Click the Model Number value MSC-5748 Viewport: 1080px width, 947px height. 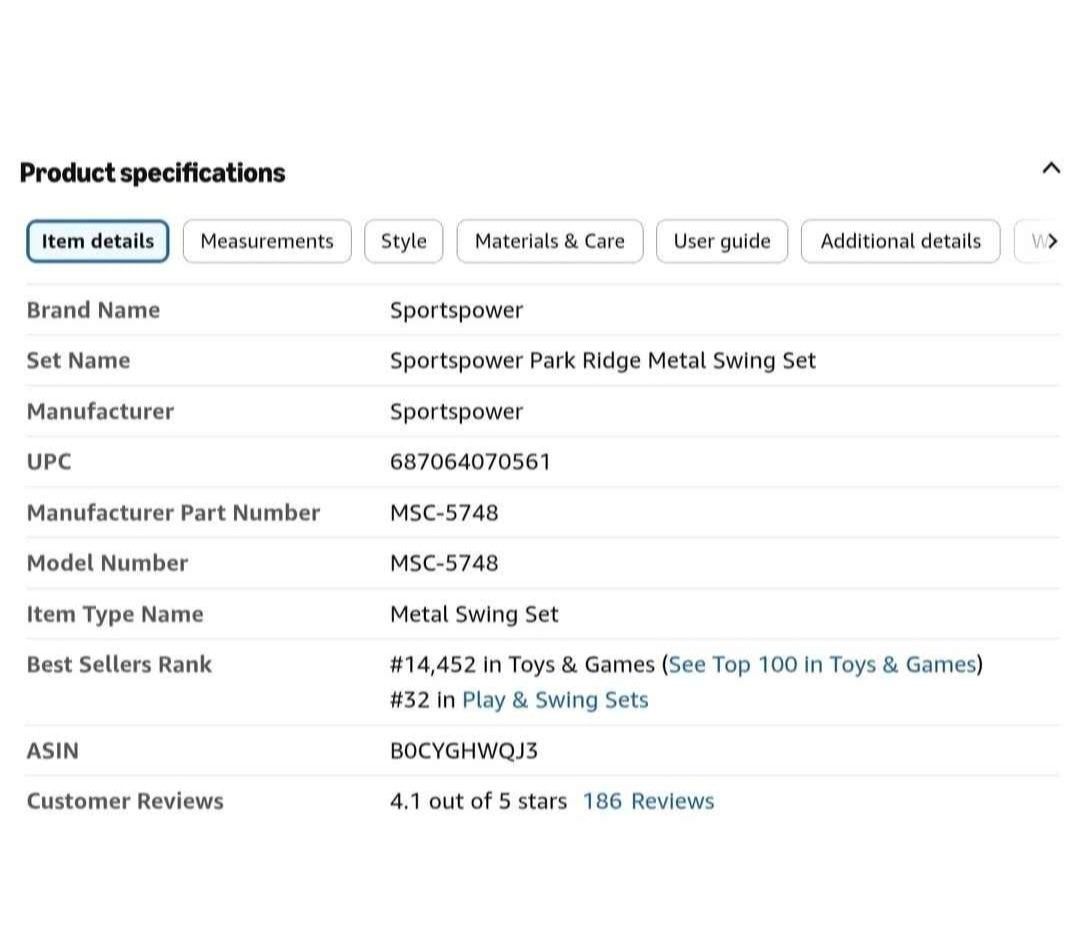[x=444, y=563]
